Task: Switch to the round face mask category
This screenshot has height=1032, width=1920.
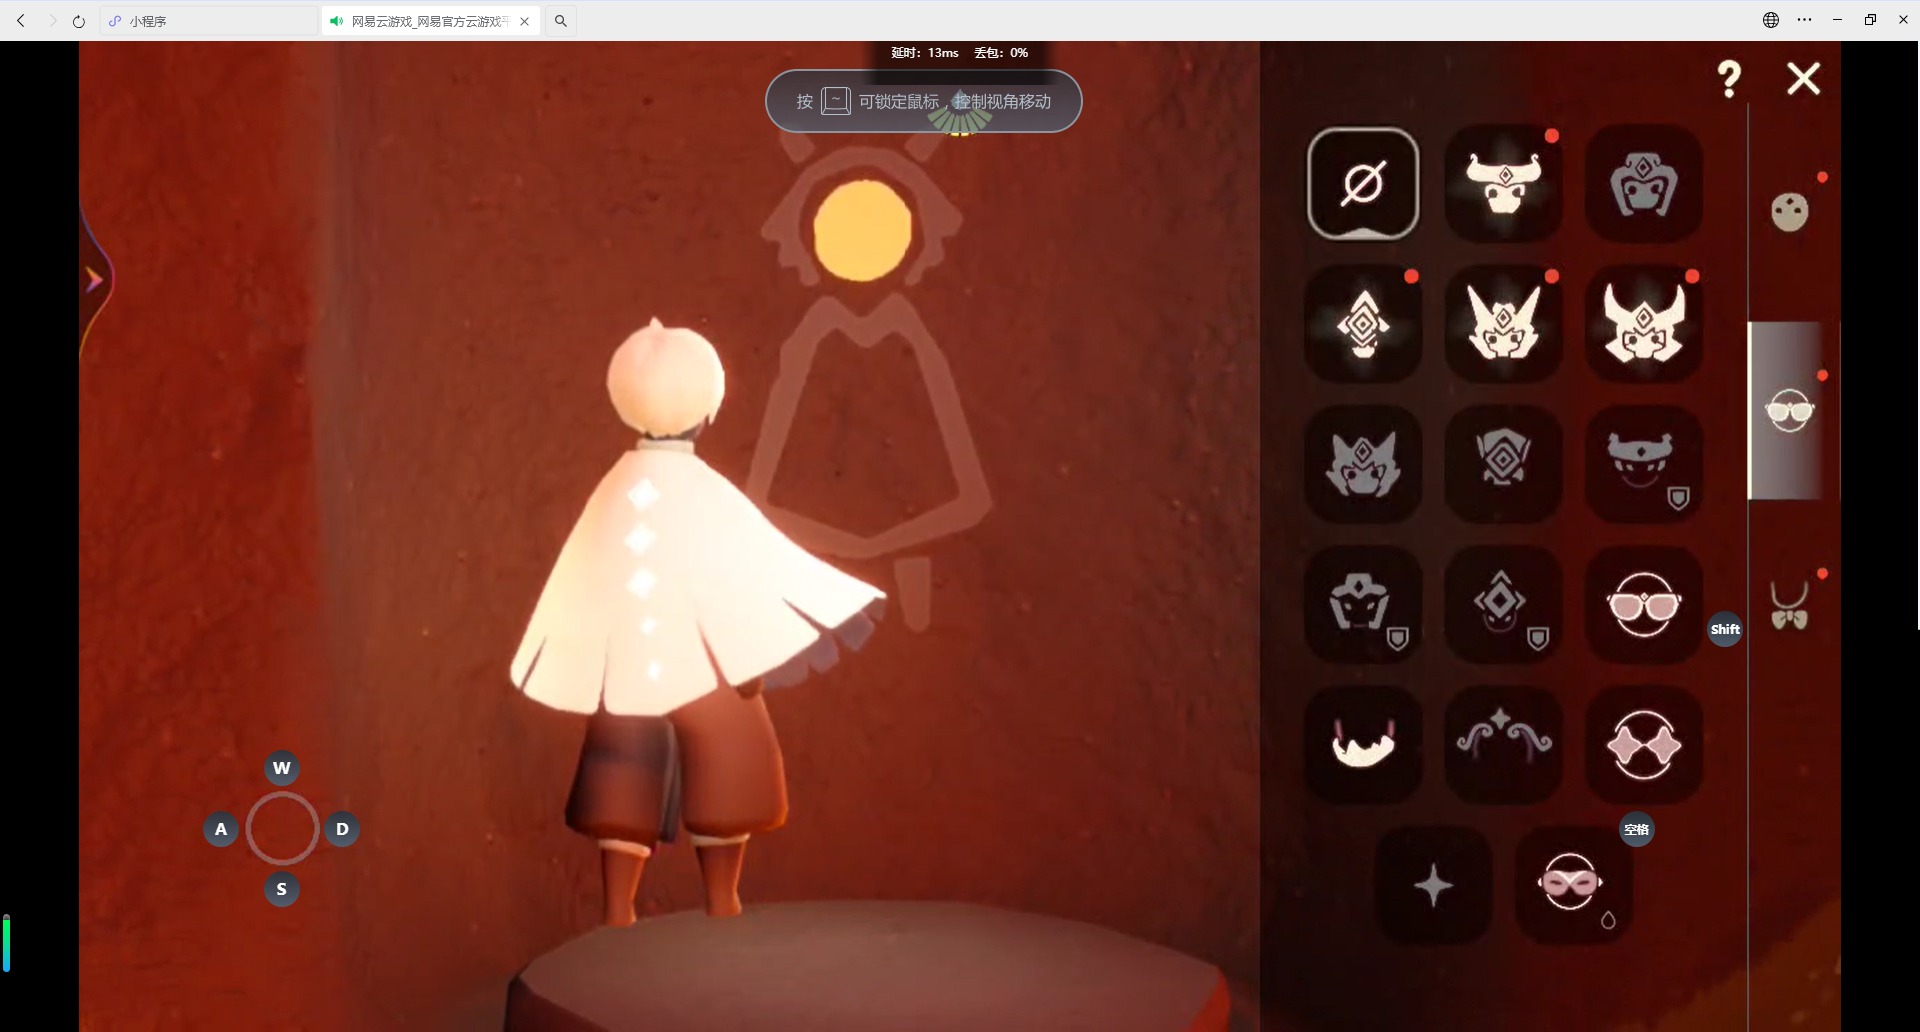Action: point(1790,211)
